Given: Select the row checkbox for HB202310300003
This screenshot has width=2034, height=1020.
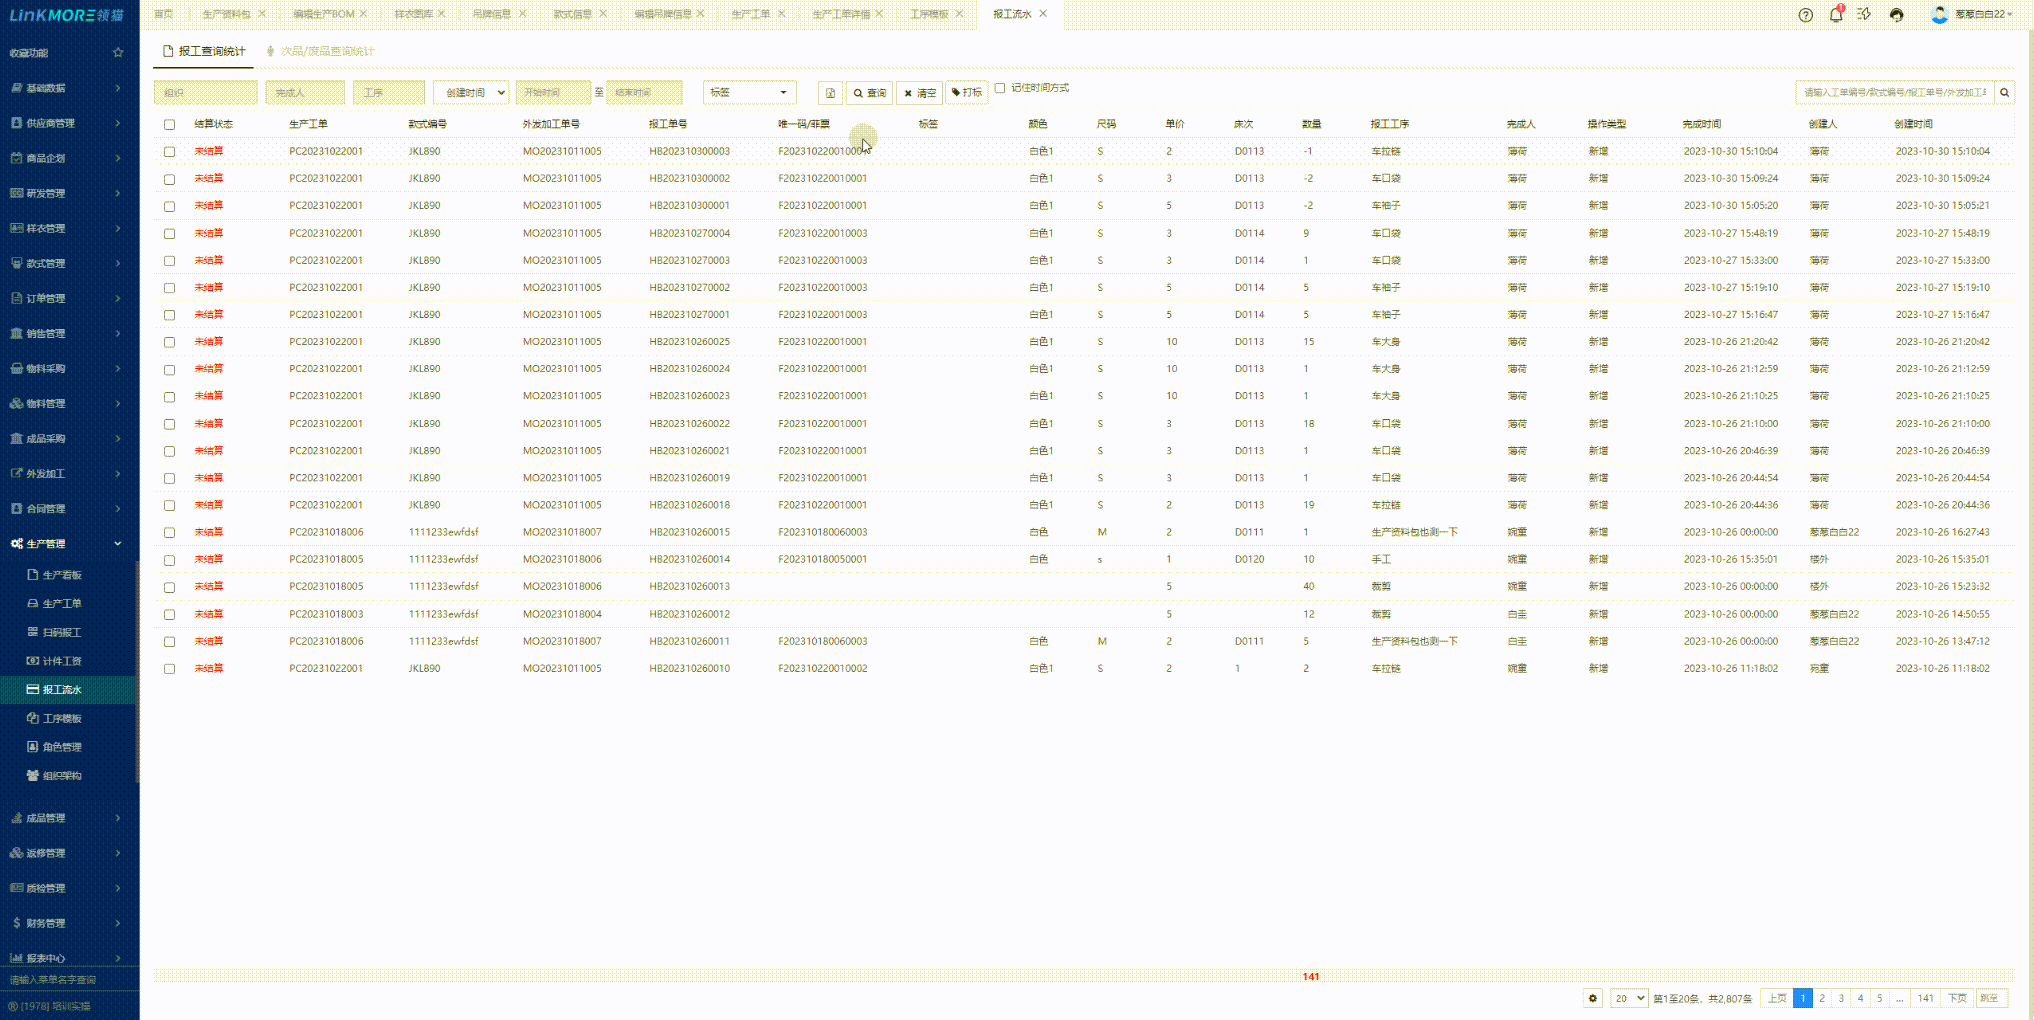Looking at the screenshot, I should 169,152.
